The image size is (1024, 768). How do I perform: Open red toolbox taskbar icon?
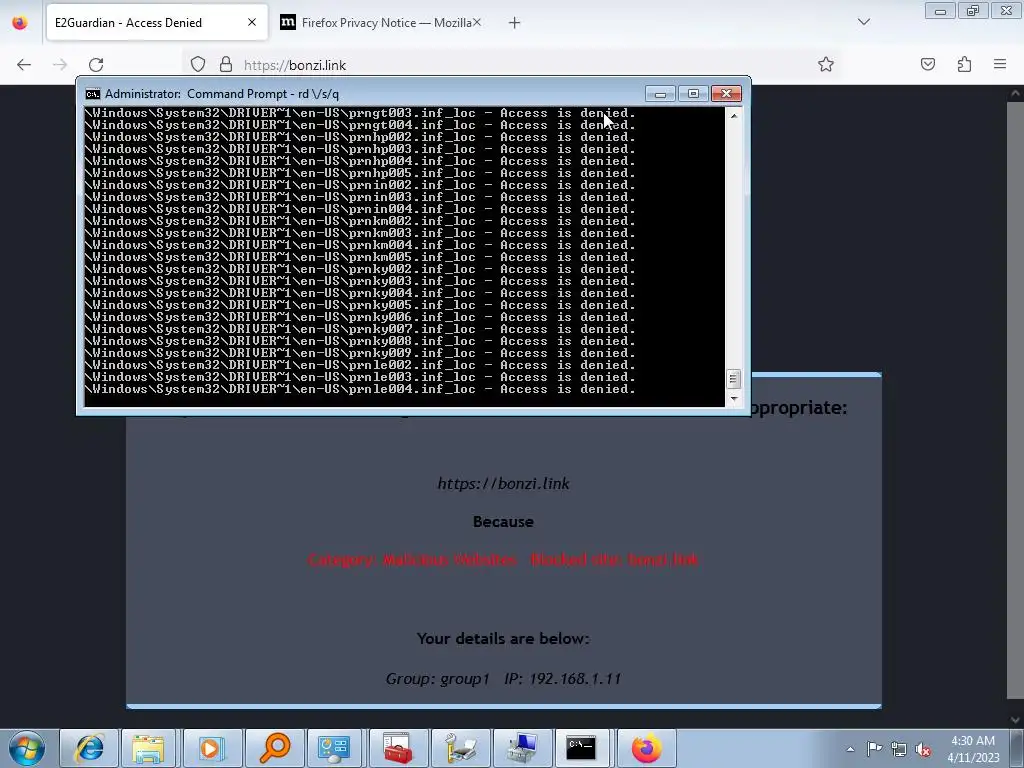coord(397,748)
